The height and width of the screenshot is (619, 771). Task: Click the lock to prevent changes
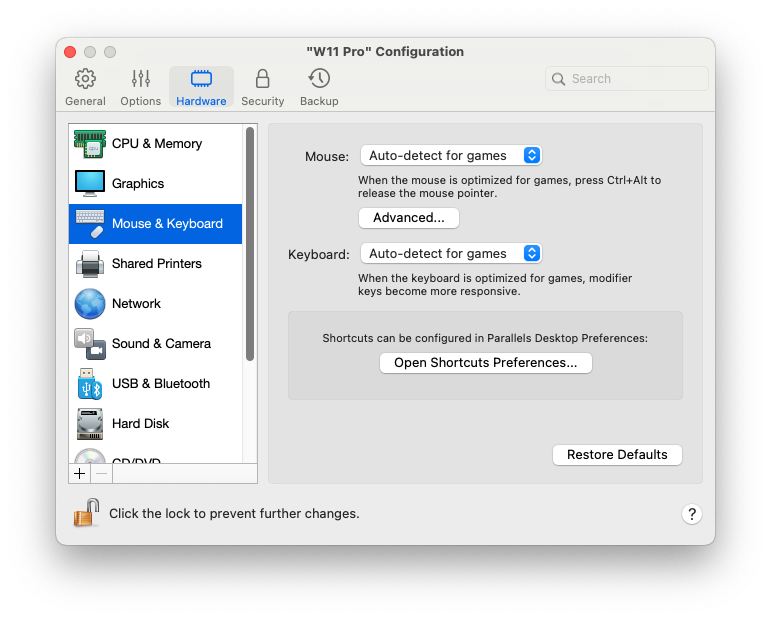pos(86,513)
